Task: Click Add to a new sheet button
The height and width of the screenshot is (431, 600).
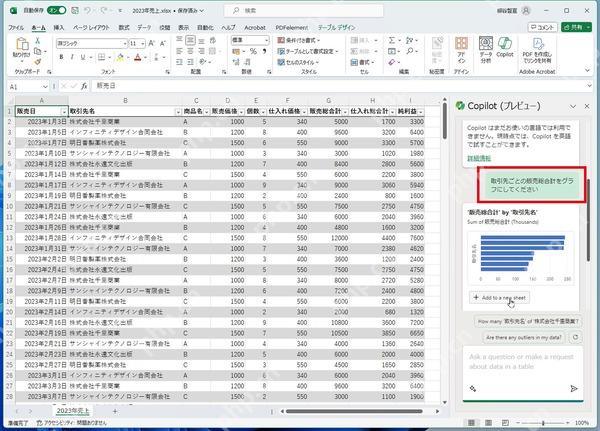Action: point(499,297)
